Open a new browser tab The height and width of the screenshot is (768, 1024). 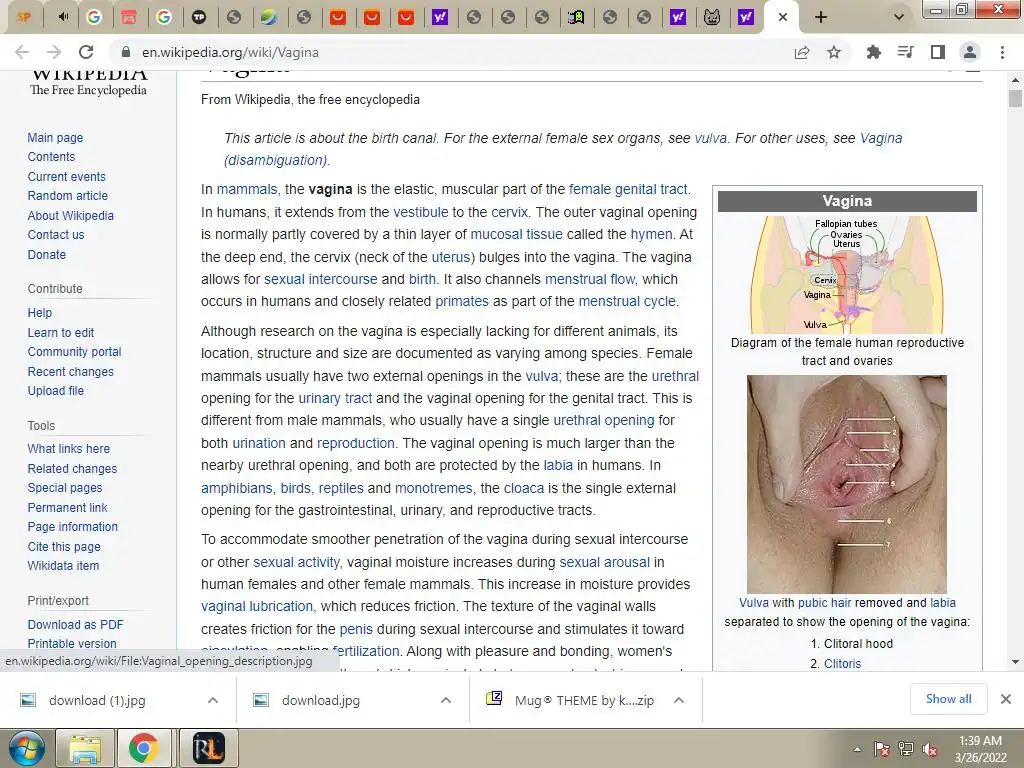click(x=821, y=17)
